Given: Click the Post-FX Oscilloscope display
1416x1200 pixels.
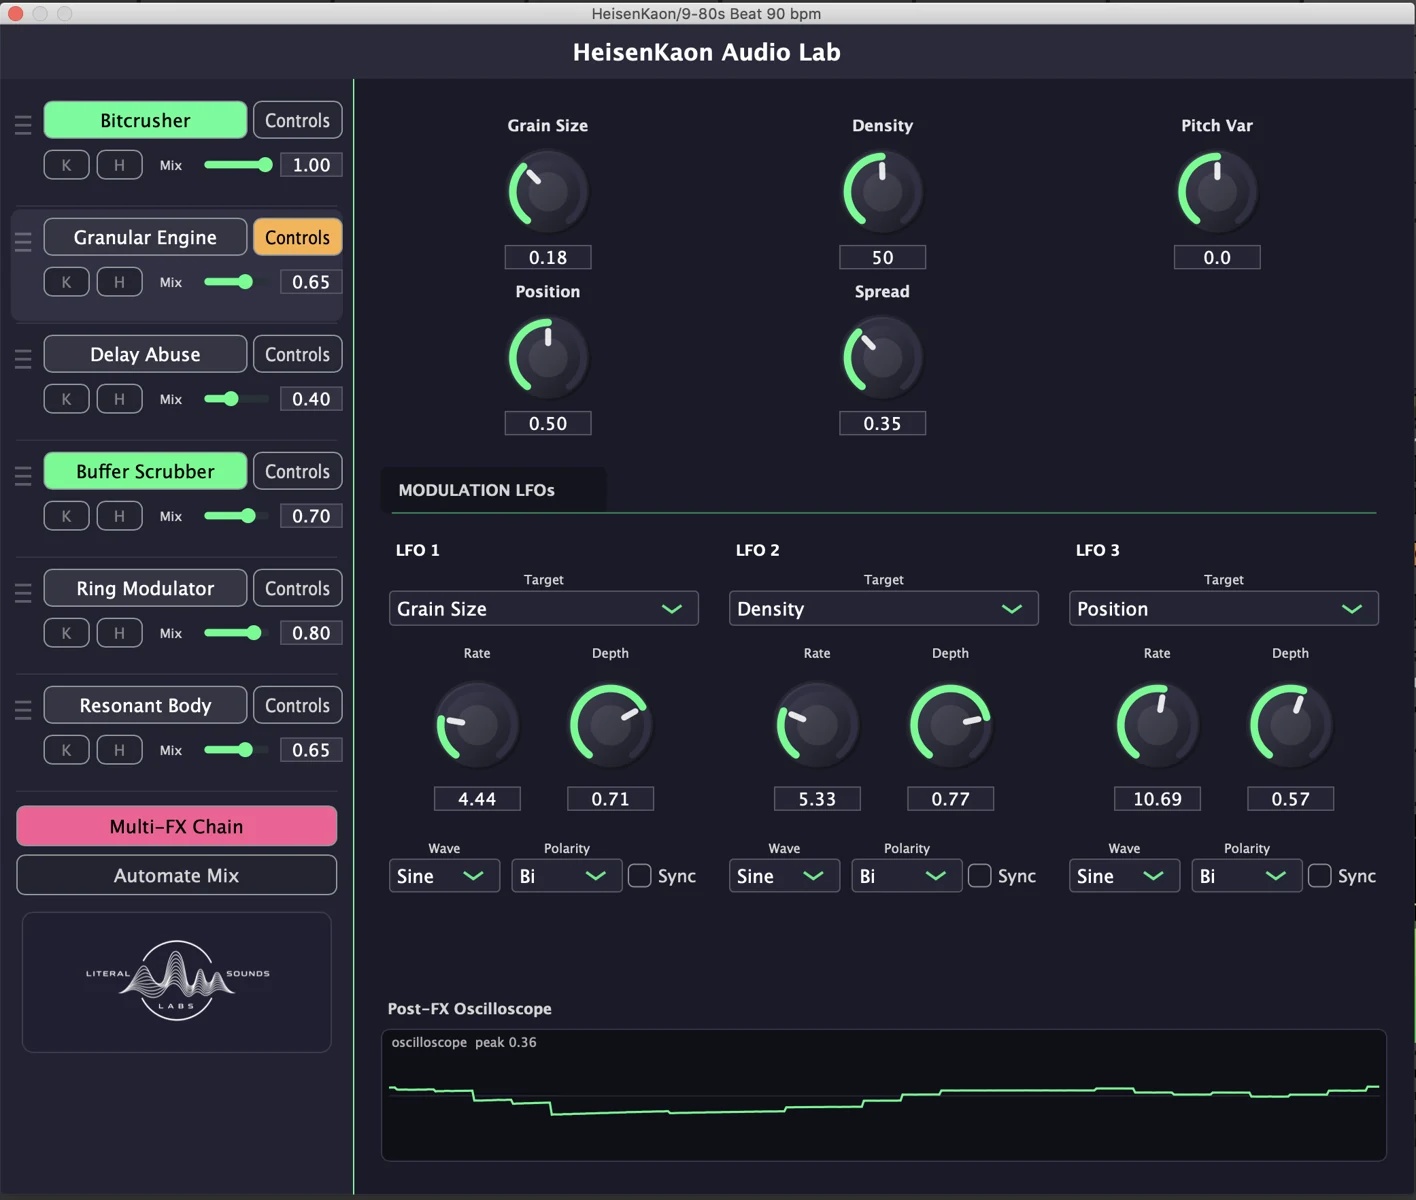Looking at the screenshot, I should coord(884,1095).
